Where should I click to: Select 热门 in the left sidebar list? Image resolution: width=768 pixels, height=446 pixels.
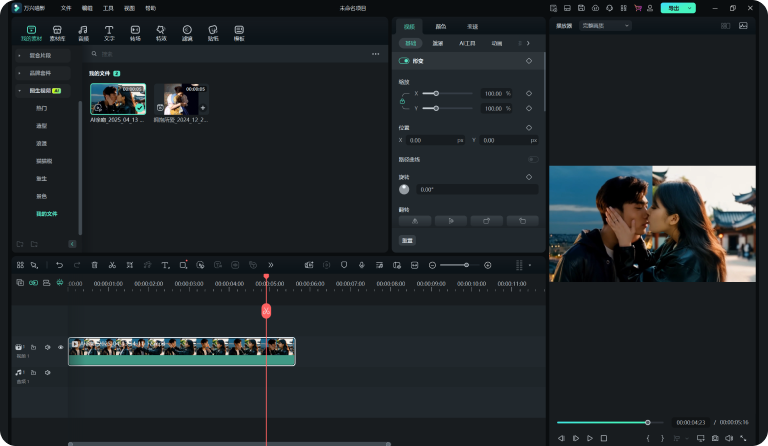[x=42, y=108]
